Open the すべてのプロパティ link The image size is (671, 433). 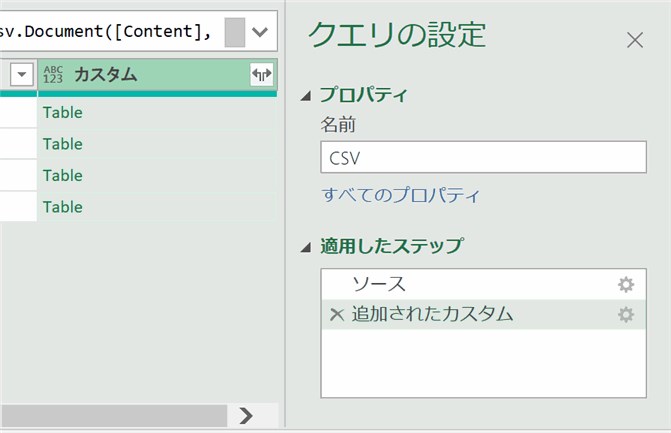pyautogui.click(x=401, y=195)
